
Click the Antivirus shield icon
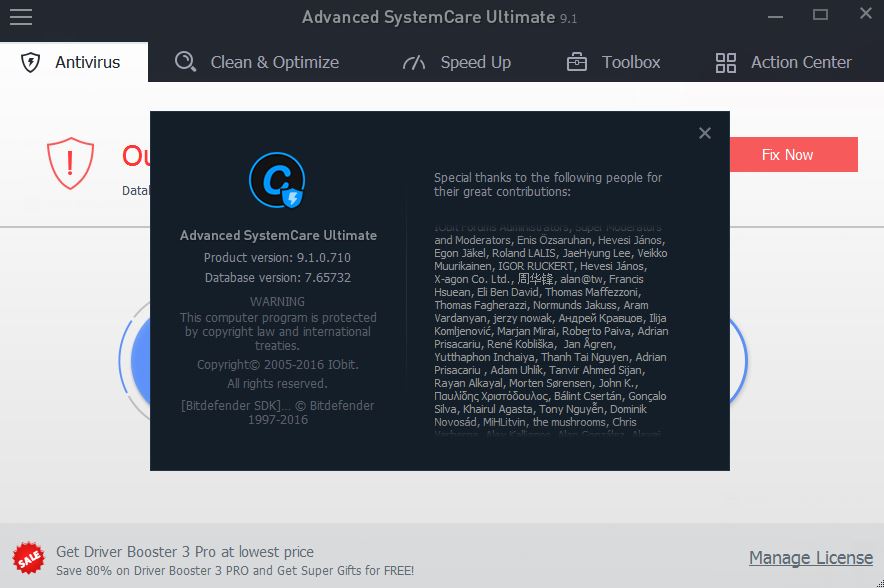[31, 61]
